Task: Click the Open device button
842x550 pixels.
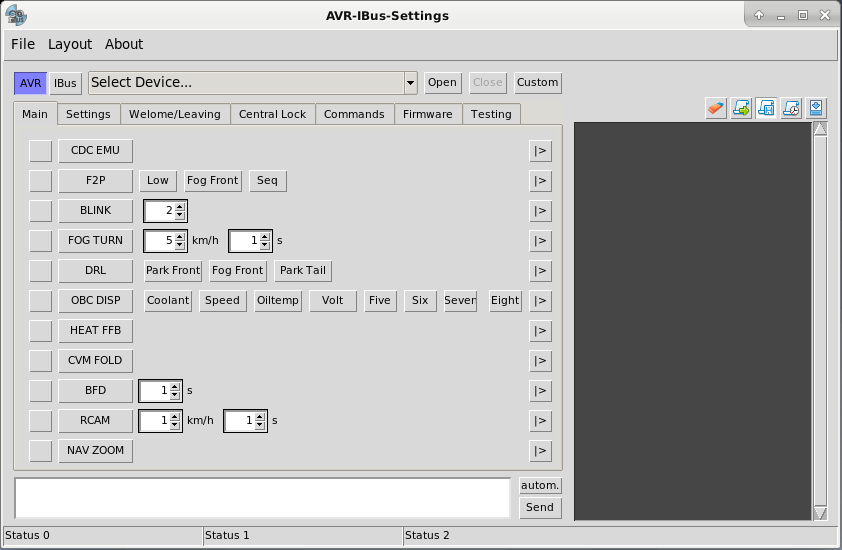Action: click(x=442, y=83)
